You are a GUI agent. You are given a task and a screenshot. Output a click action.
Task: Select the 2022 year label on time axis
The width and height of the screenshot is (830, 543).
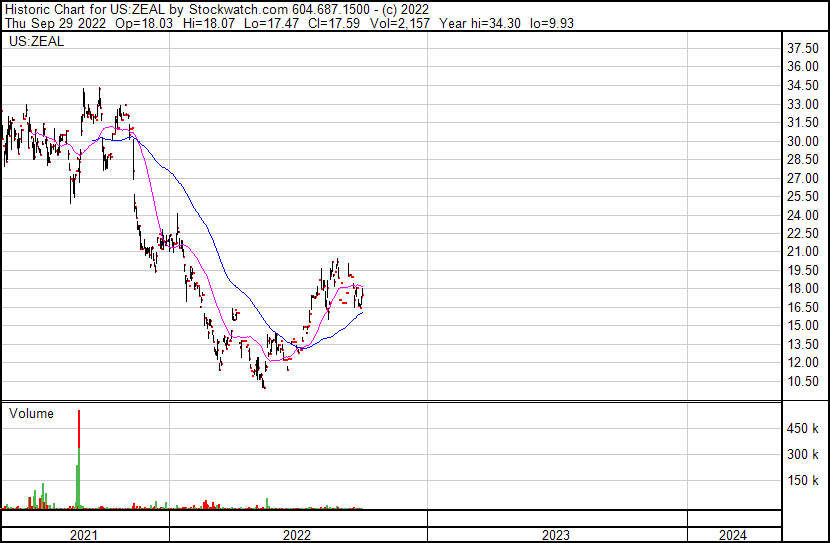click(x=297, y=535)
